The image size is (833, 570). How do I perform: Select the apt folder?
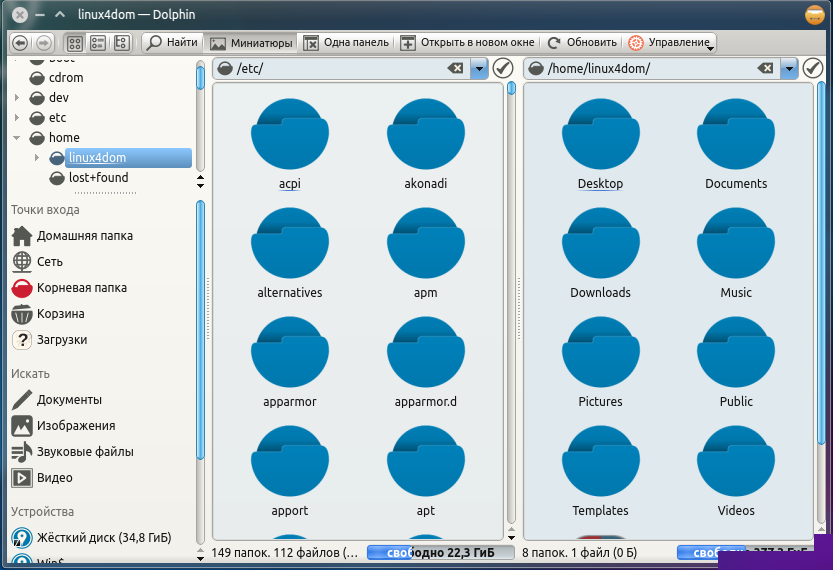tap(426, 471)
